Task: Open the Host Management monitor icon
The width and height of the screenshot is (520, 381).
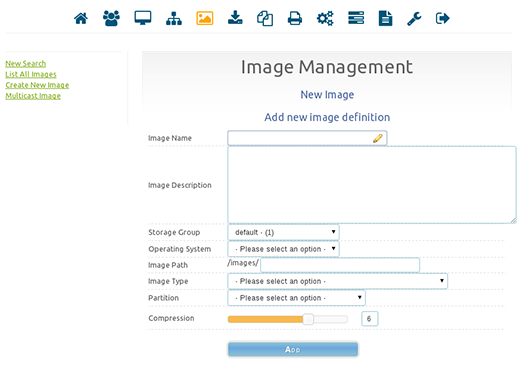Action: point(143,18)
